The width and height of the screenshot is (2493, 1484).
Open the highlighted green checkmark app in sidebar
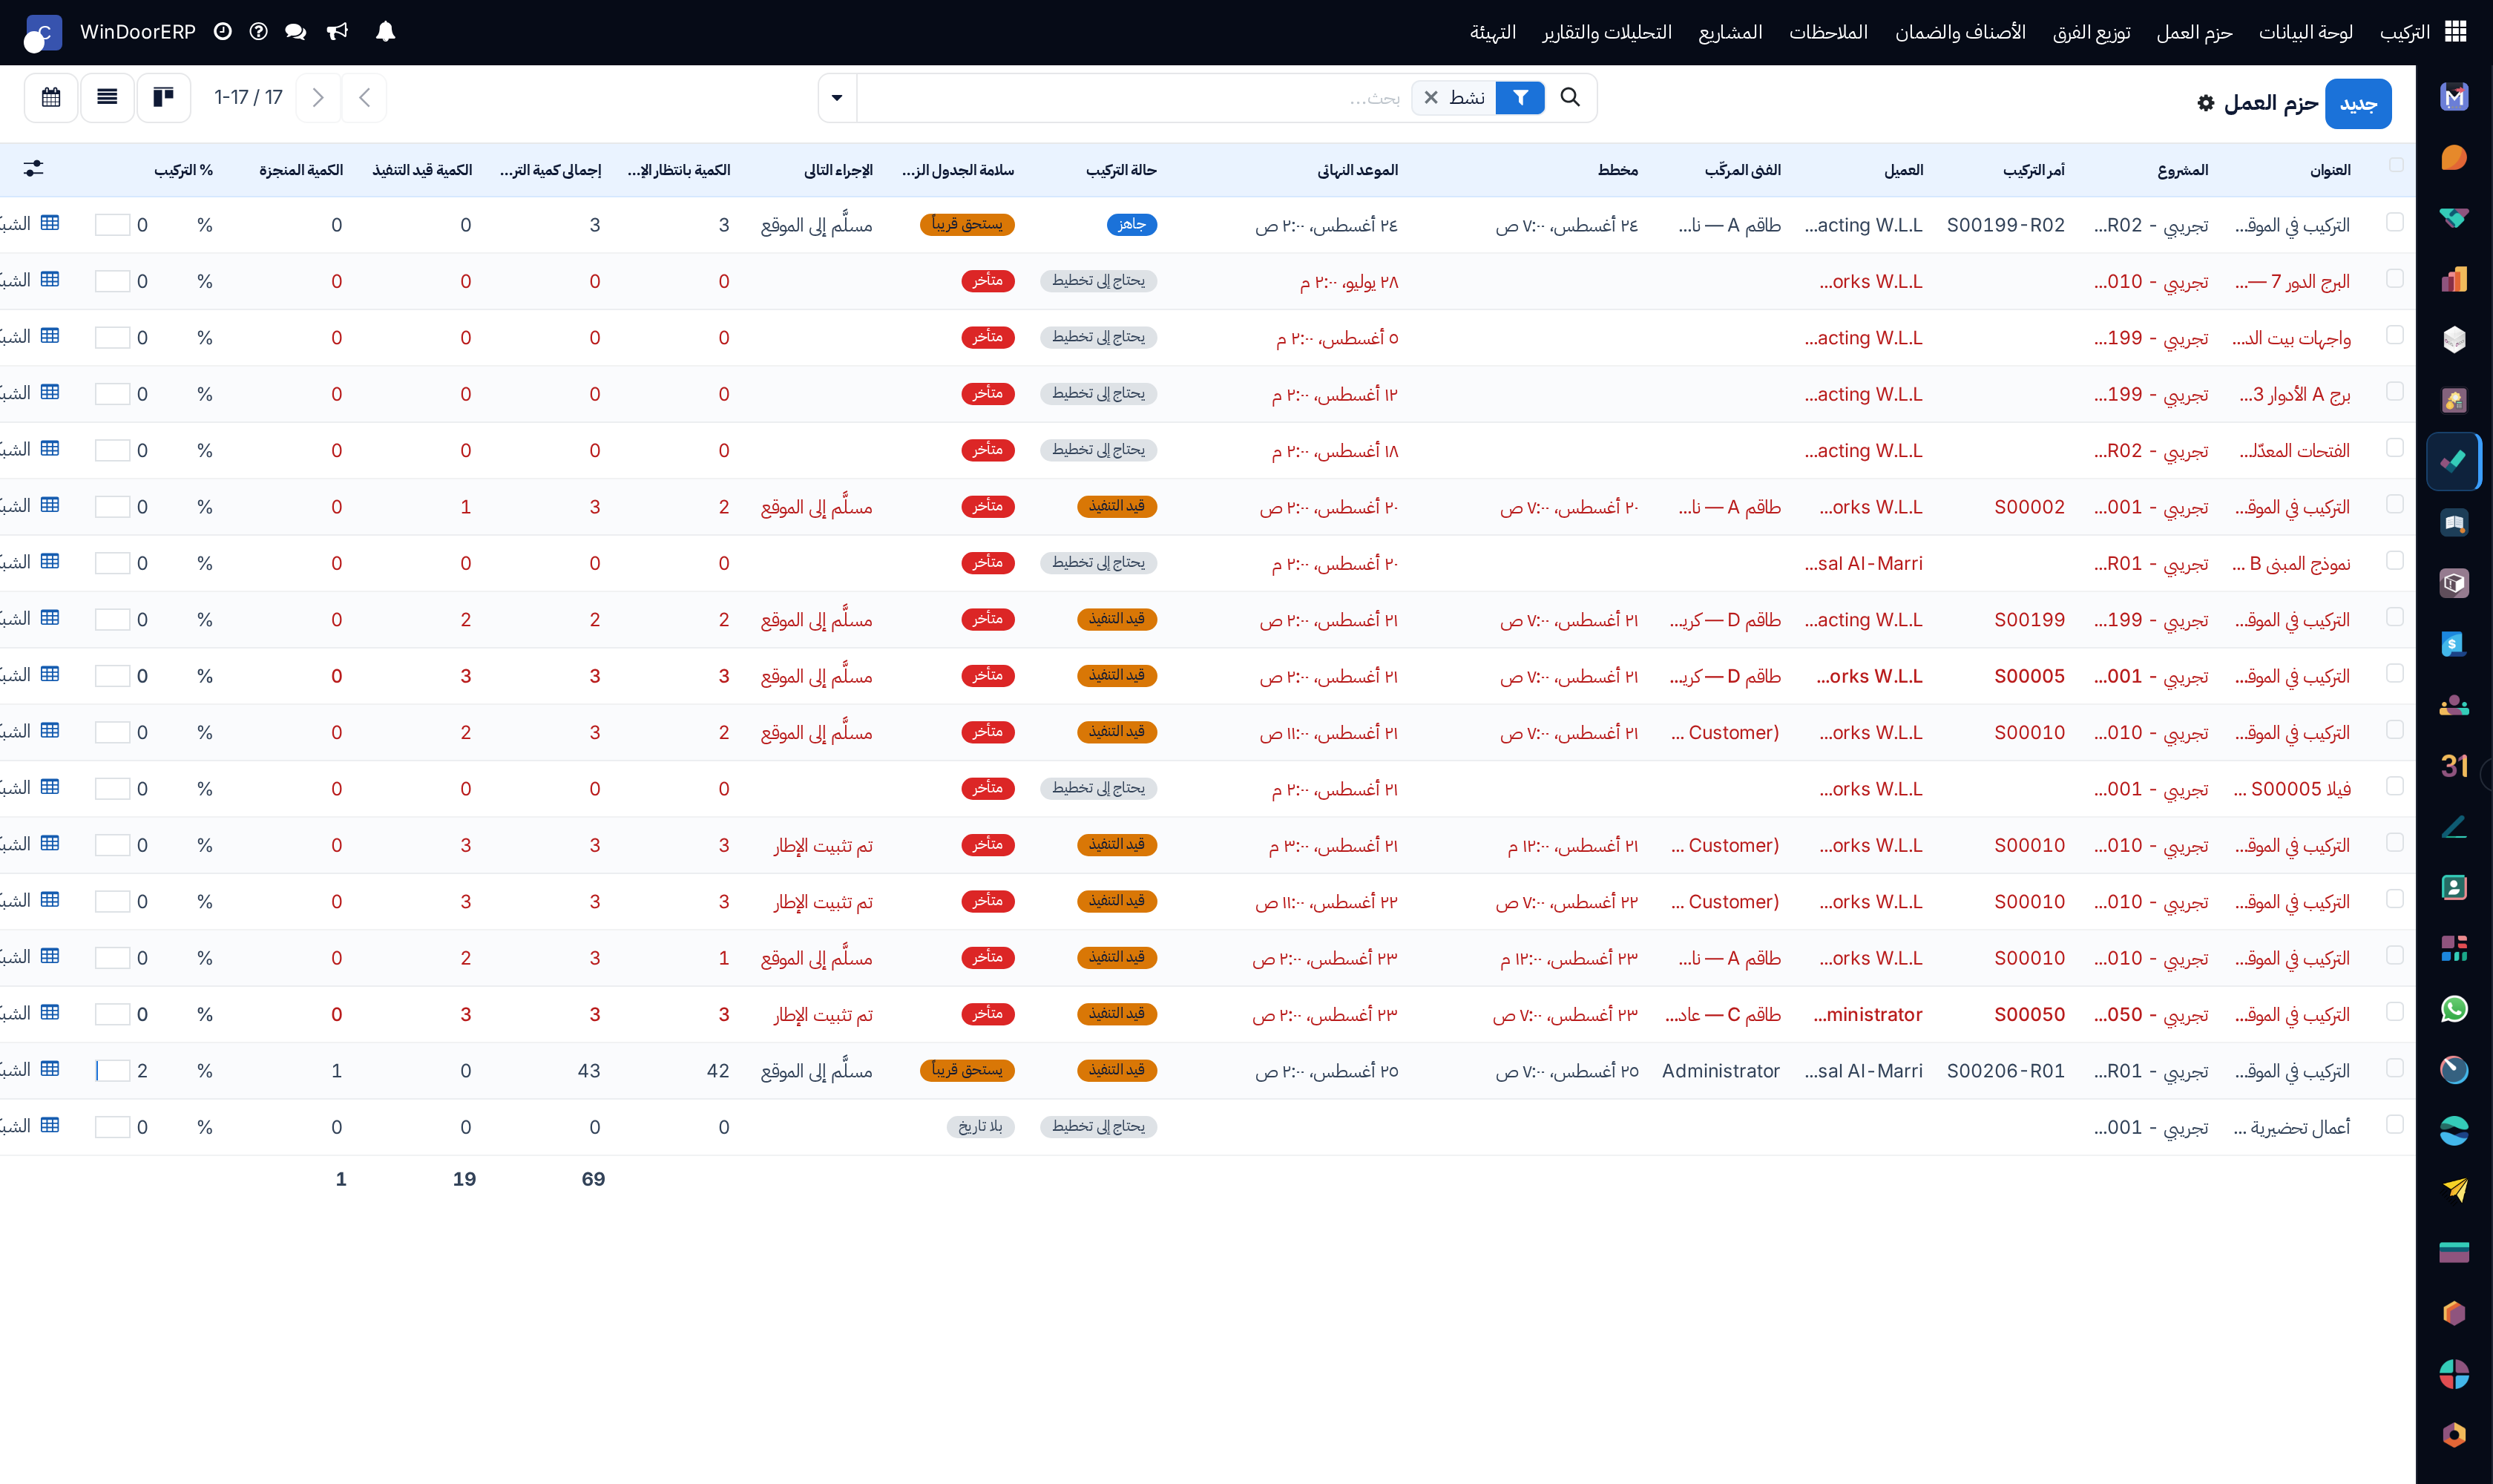[x=2454, y=461]
